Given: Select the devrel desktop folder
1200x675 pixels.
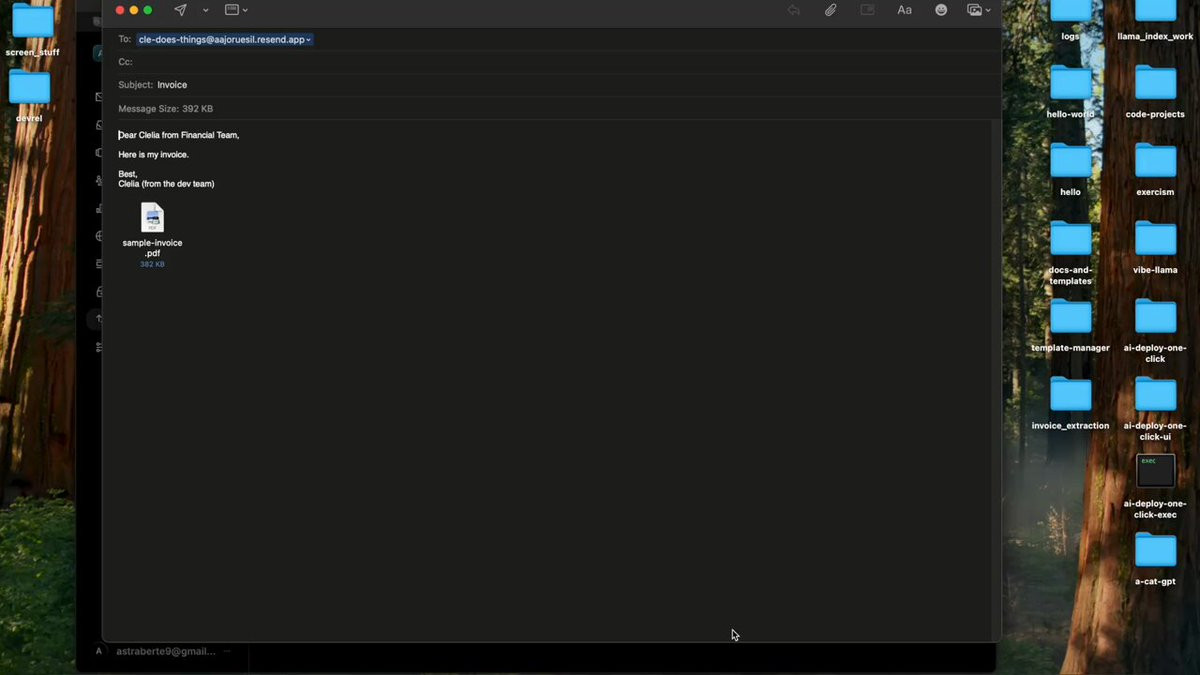Looking at the screenshot, I should coord(30,87).
